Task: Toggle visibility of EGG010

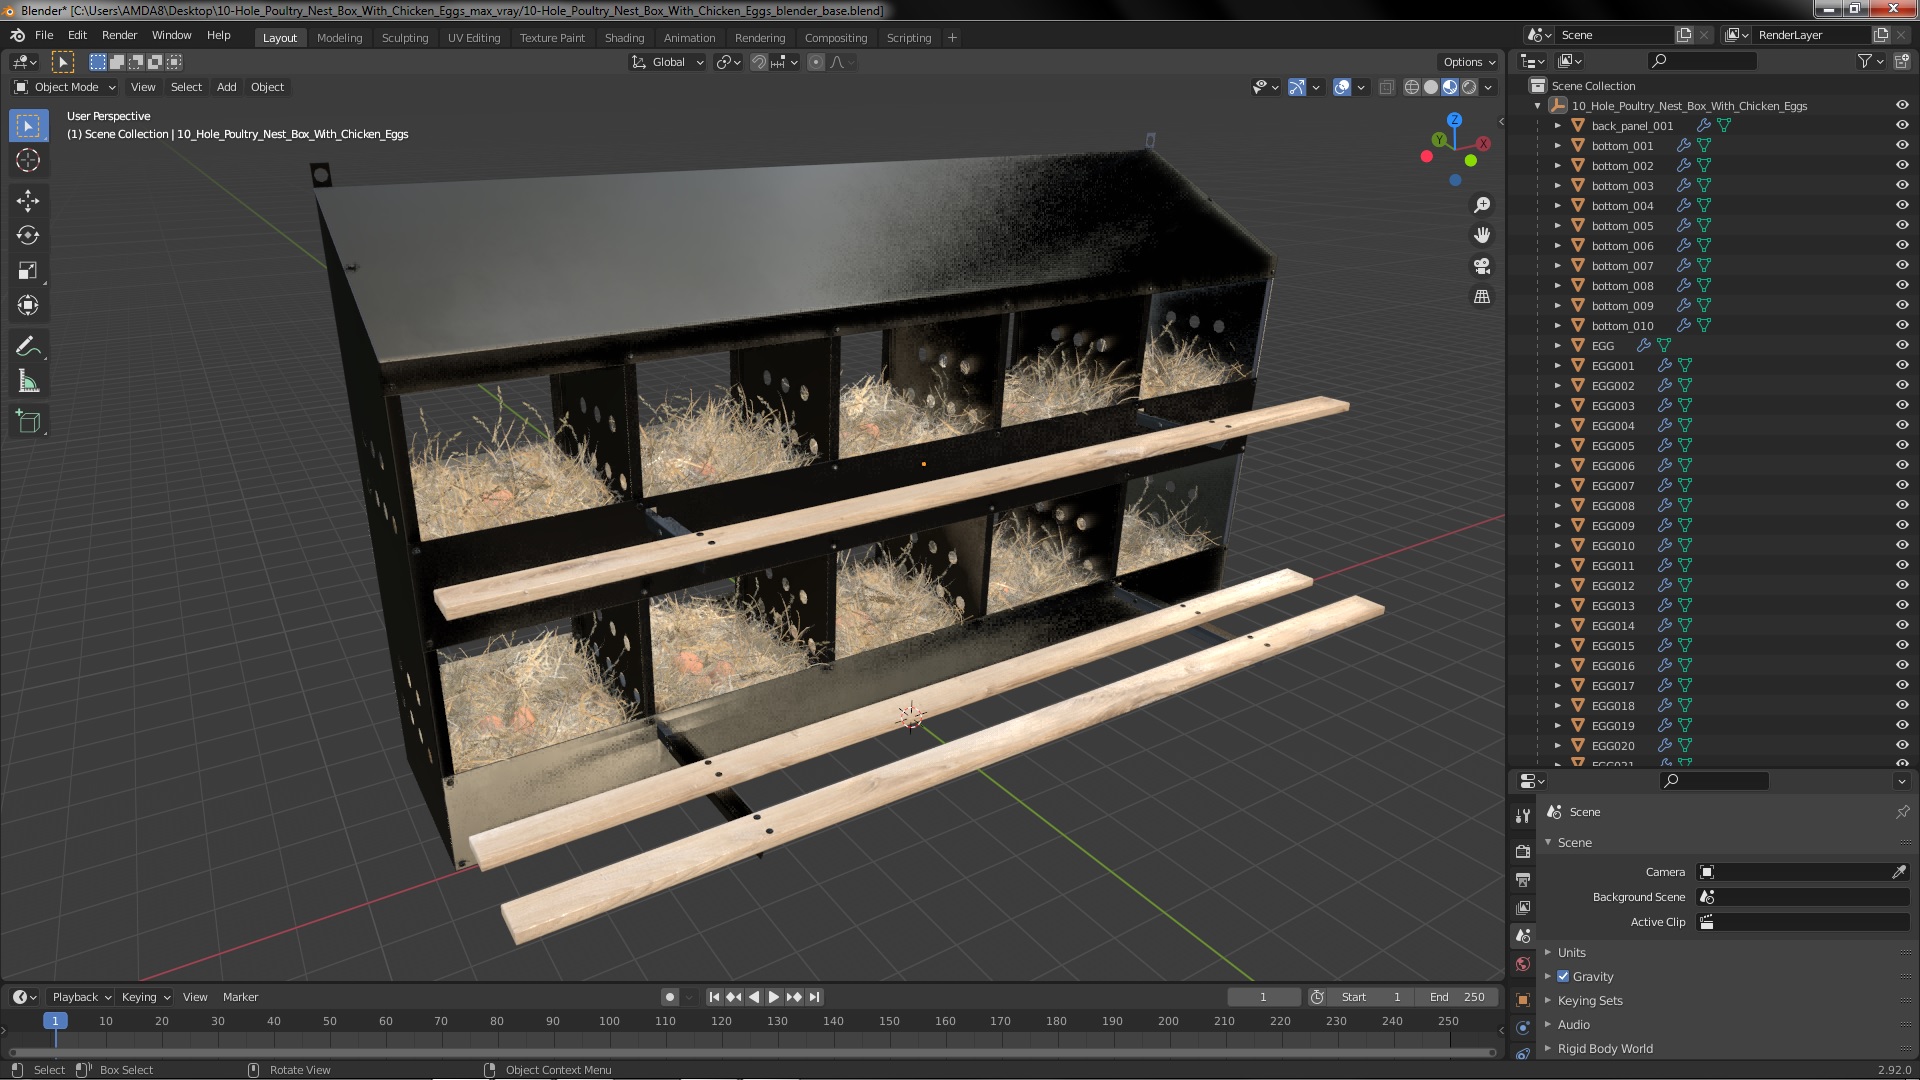Action: click(1902, 546)
